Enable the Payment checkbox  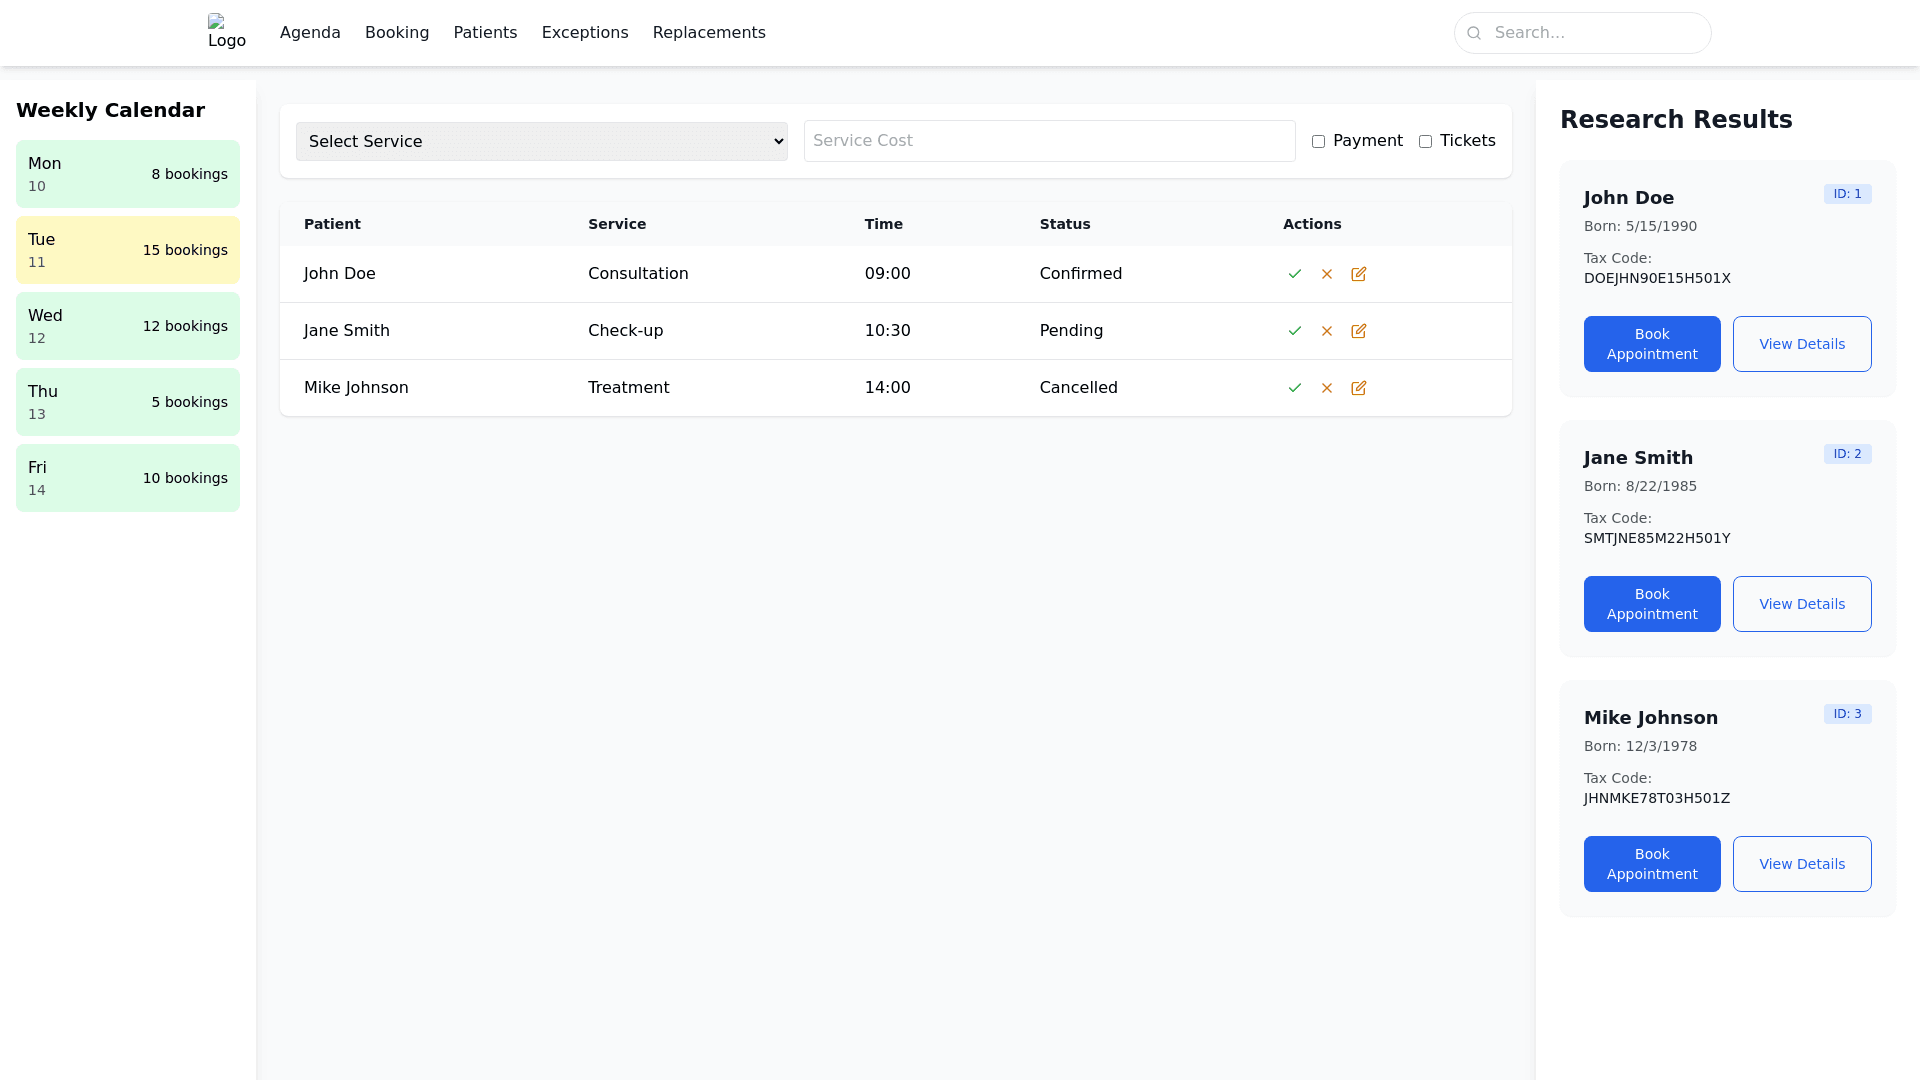coord(1318,142)
